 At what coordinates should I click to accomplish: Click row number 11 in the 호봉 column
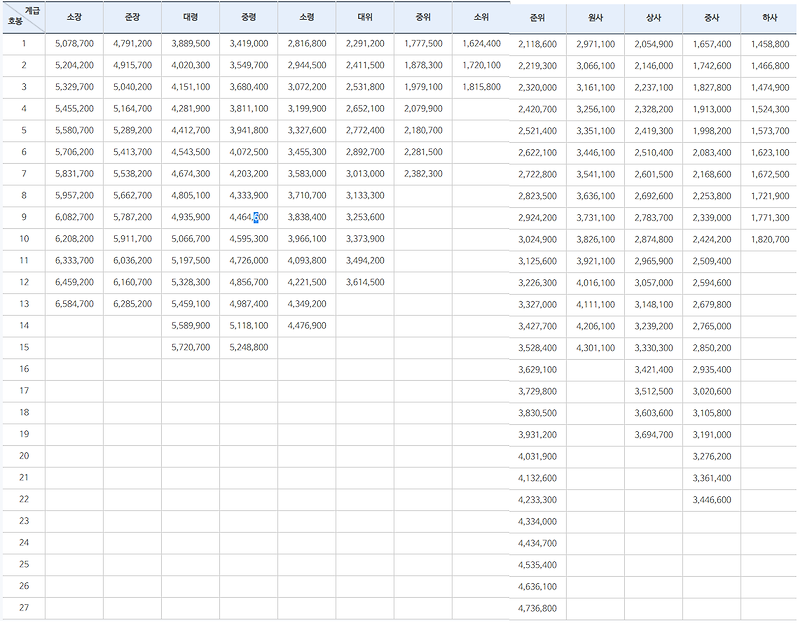click(x=24, y=261)
